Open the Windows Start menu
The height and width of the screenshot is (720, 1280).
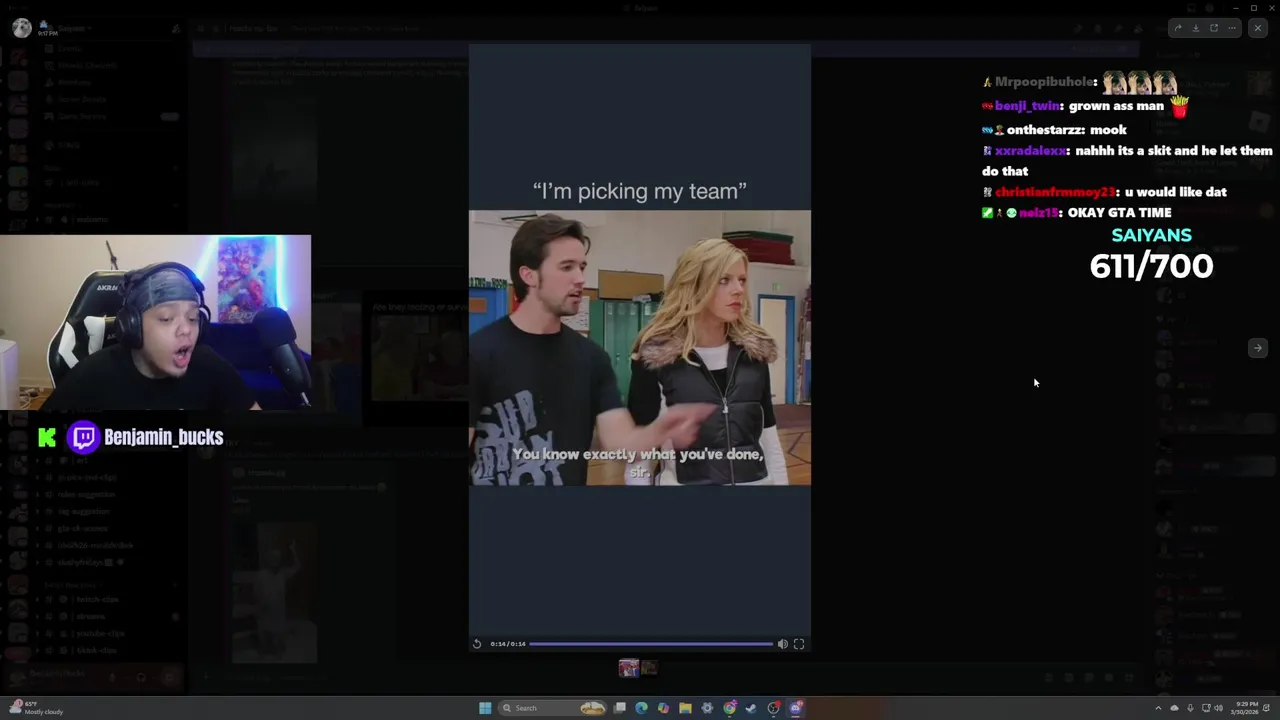[485, 708]
